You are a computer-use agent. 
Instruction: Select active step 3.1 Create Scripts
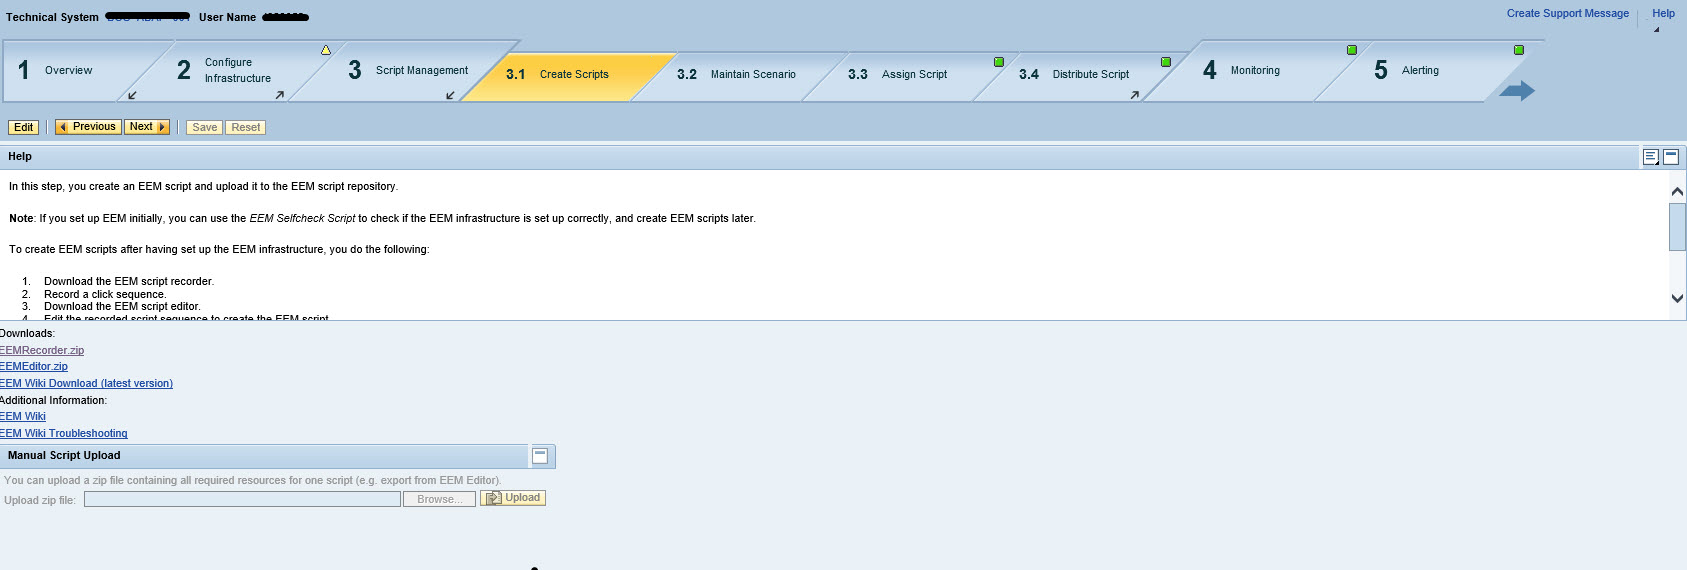pyautogui.click(x=574, y=74)
